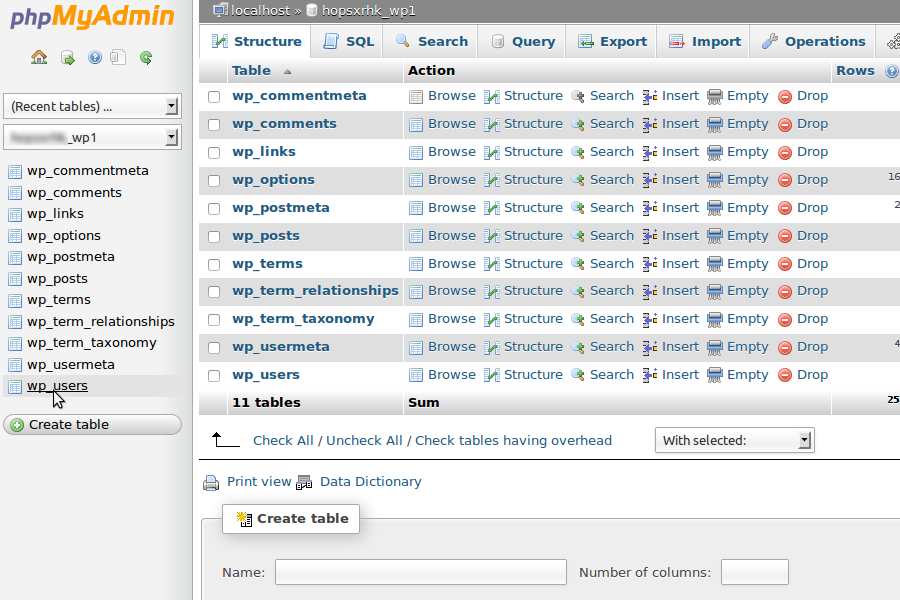900x600 pixels.
Task: Check the wp_options checkbox
Action: [x=214, y=181]
